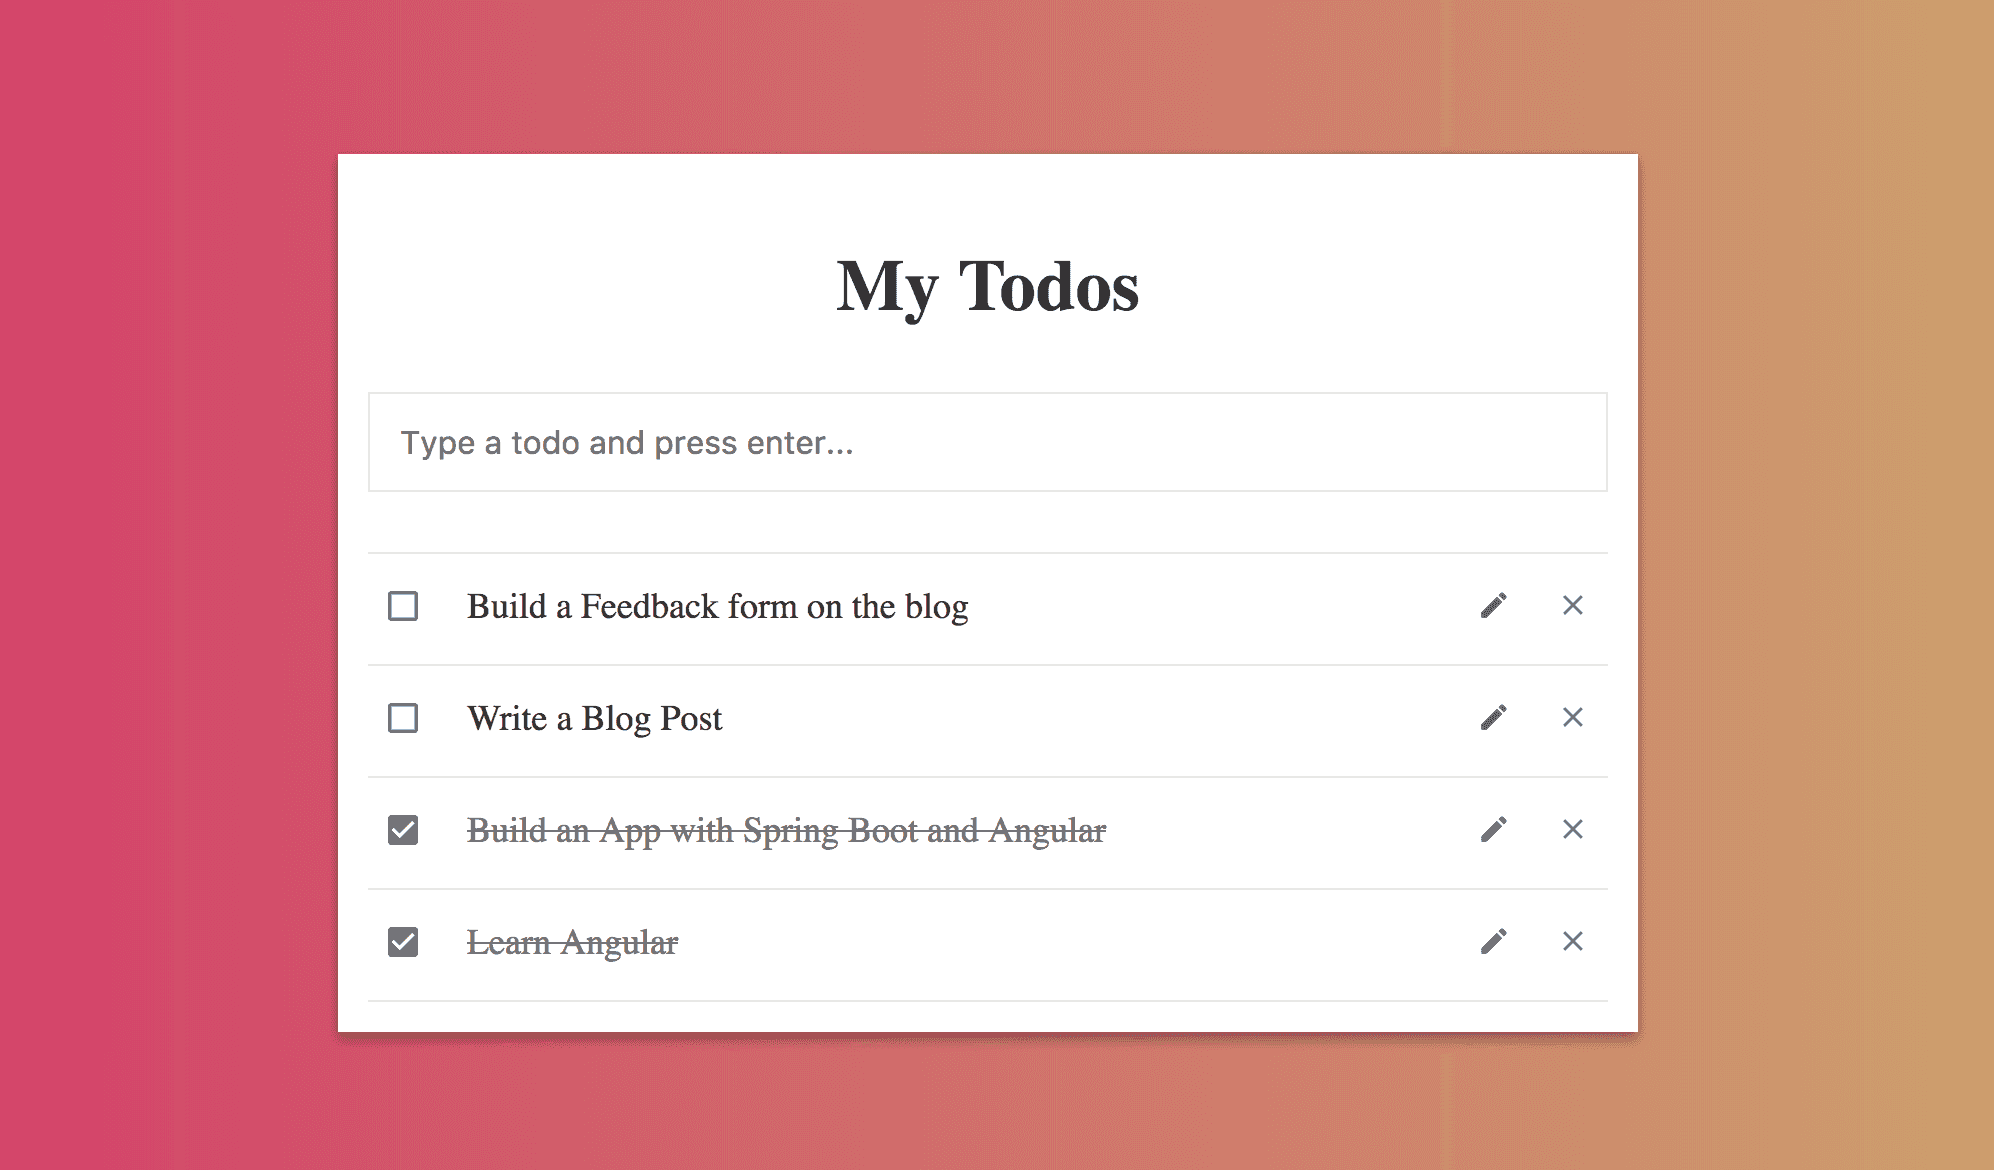Mark 'Write a Blog Post' as done
Viewport: 1994px width, 1170px height.
403,718
